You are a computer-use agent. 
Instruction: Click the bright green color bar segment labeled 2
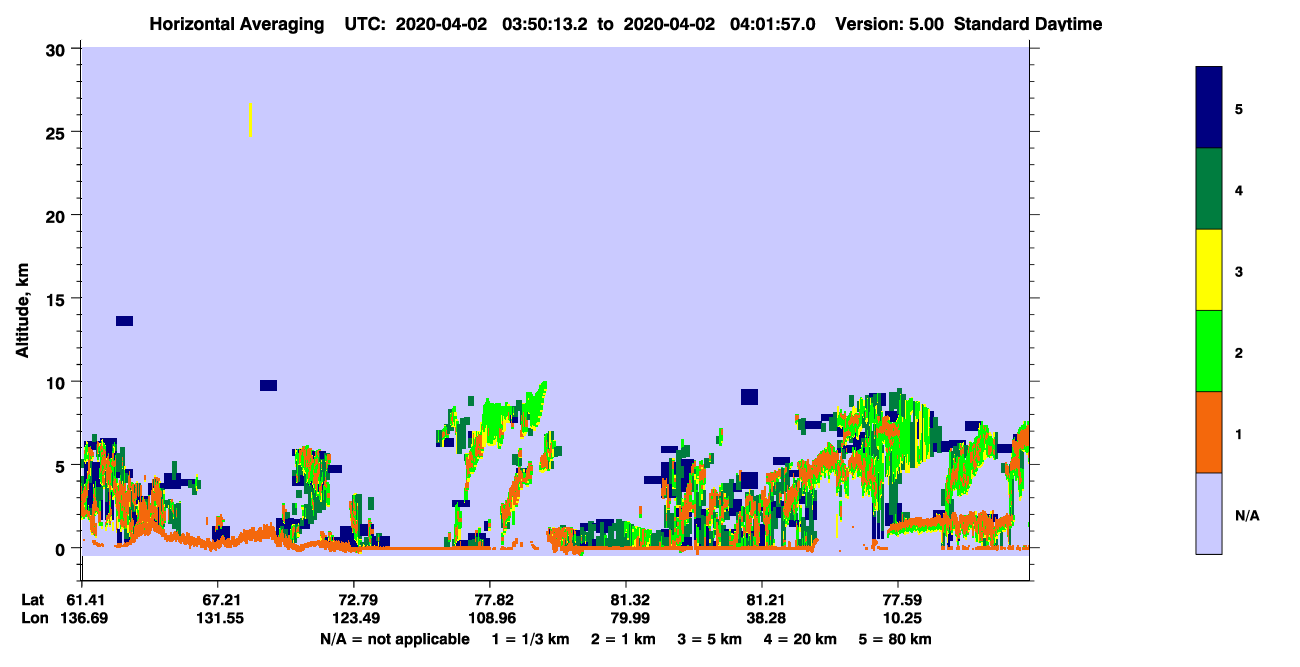click(x=1209, y=351)
